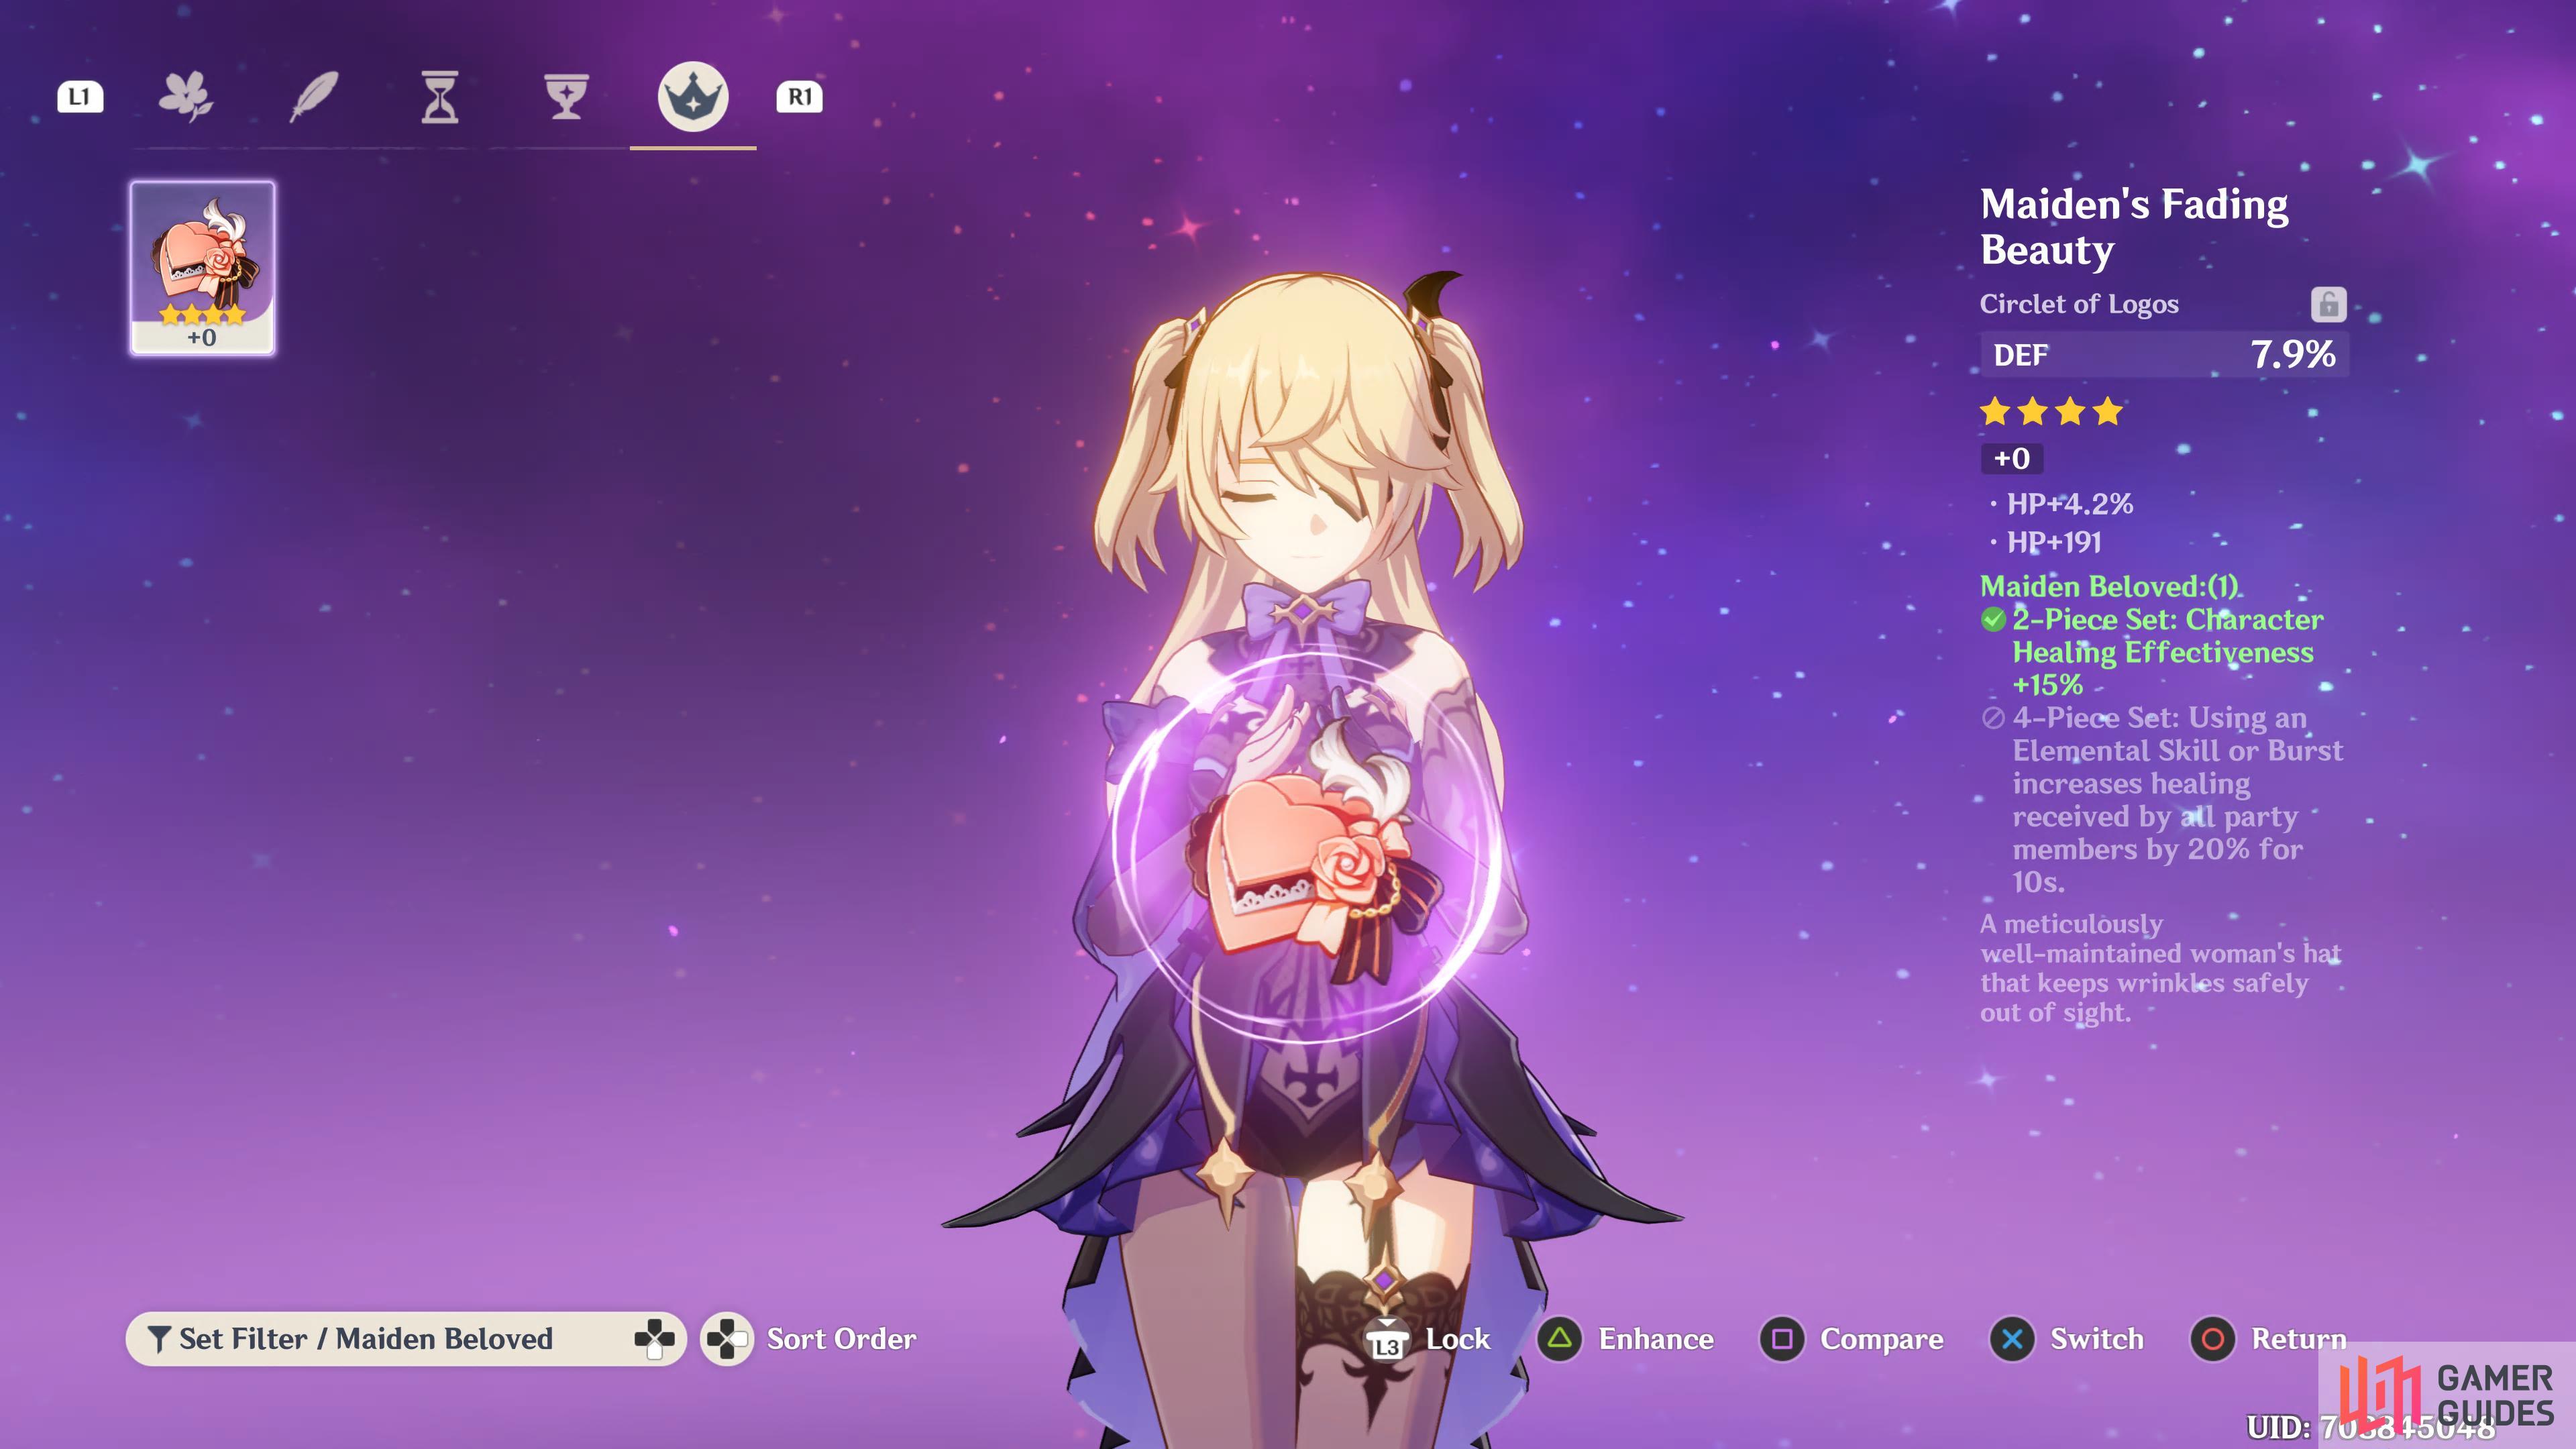Click the triangle icon for Enhance
This screenshot has width=2576, height=1449.
[x=1560, y=1339]
